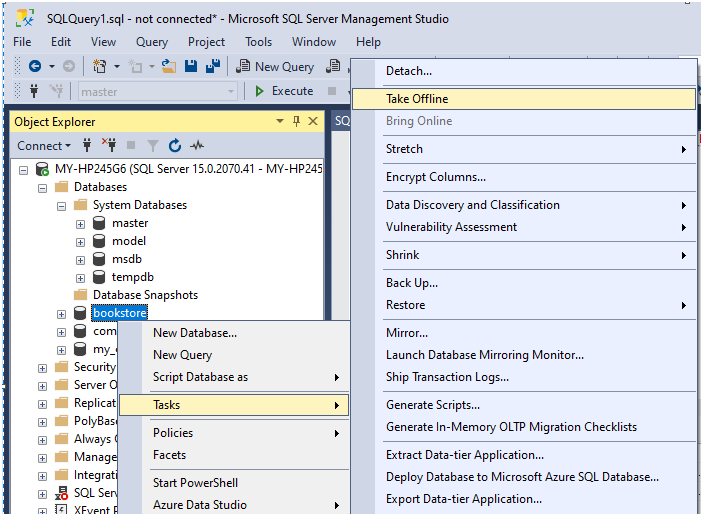Click the Refresh icon in Object Explorer
The height and width of the screenshot is (516, 703).
(175, 145)
